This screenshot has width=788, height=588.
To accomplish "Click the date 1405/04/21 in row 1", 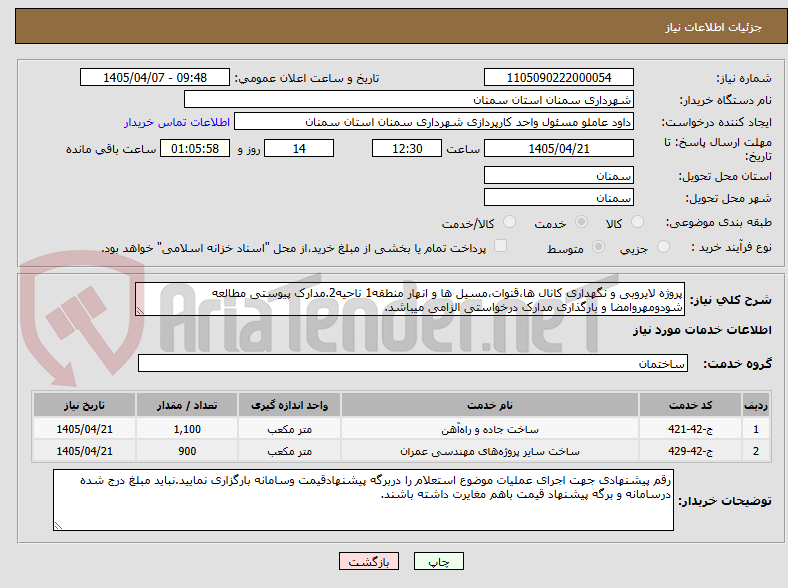I will click(x=84, y=429).
